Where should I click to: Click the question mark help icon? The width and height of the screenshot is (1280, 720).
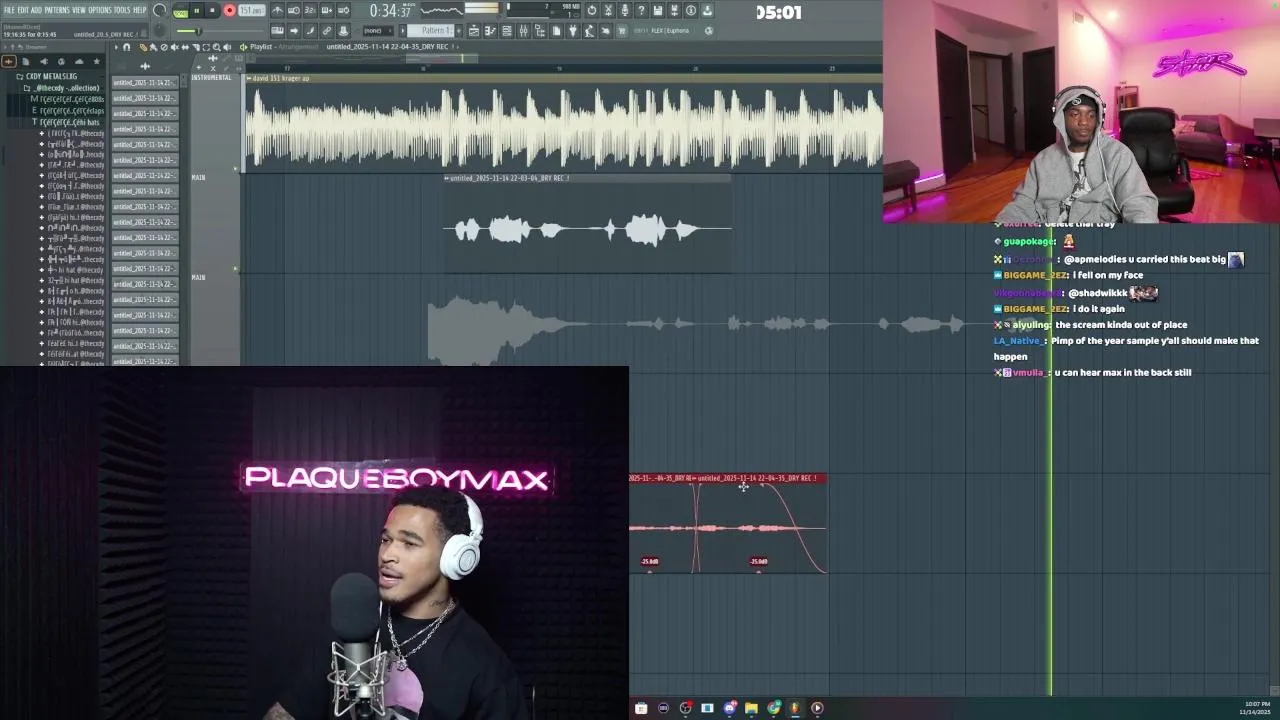click(x=641, y=10)
